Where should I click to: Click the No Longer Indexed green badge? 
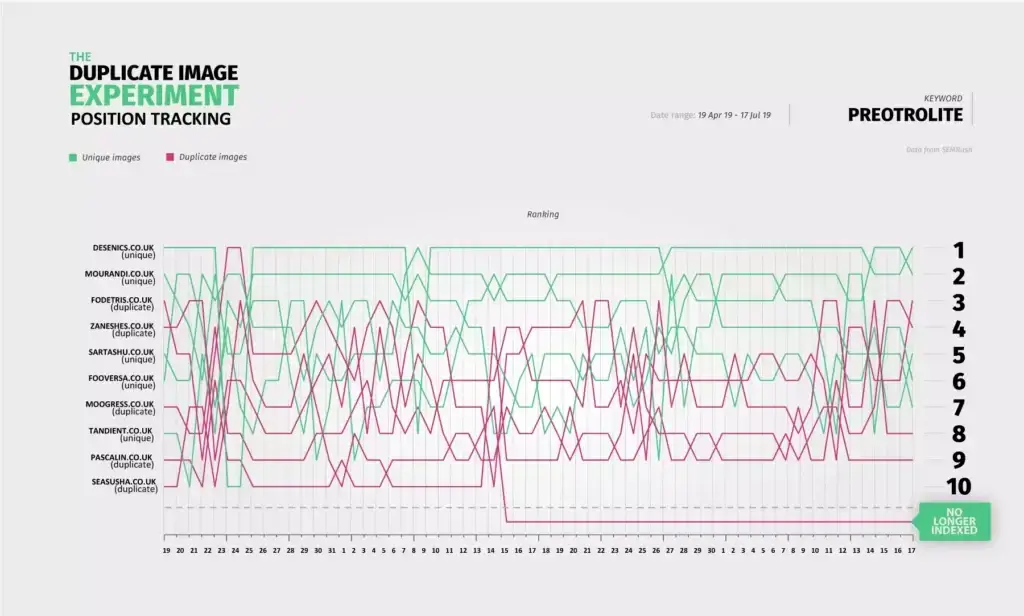[x=953, y=521]
